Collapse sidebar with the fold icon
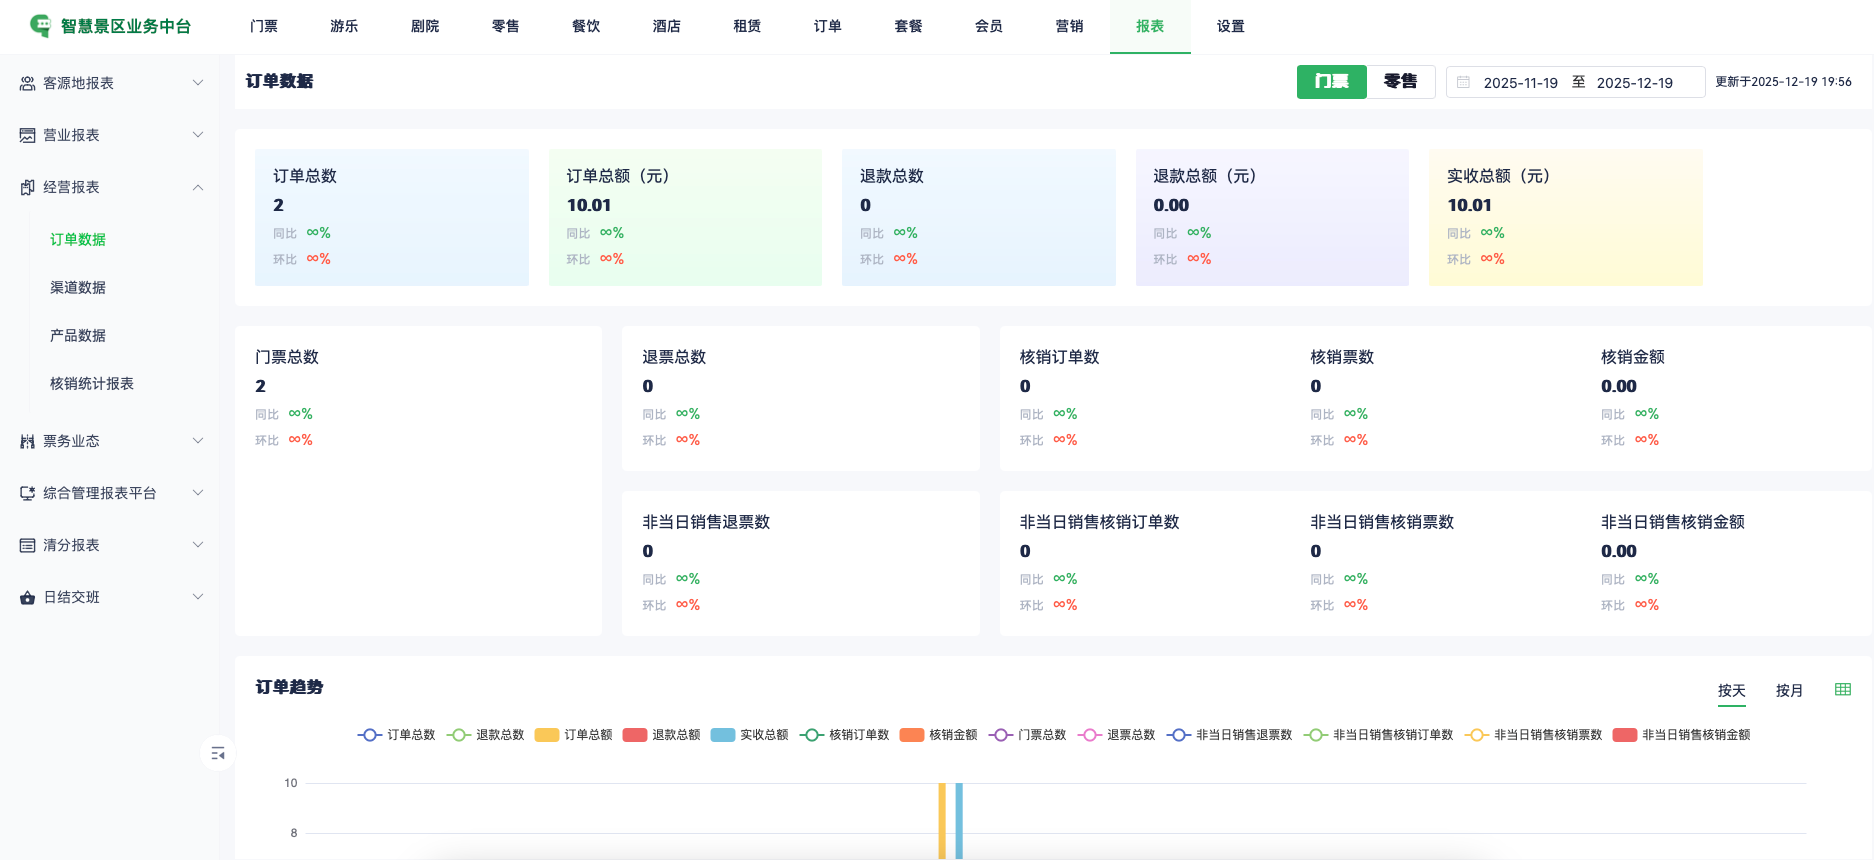Viewport: 1874px width, 860px height. (217, 753)
